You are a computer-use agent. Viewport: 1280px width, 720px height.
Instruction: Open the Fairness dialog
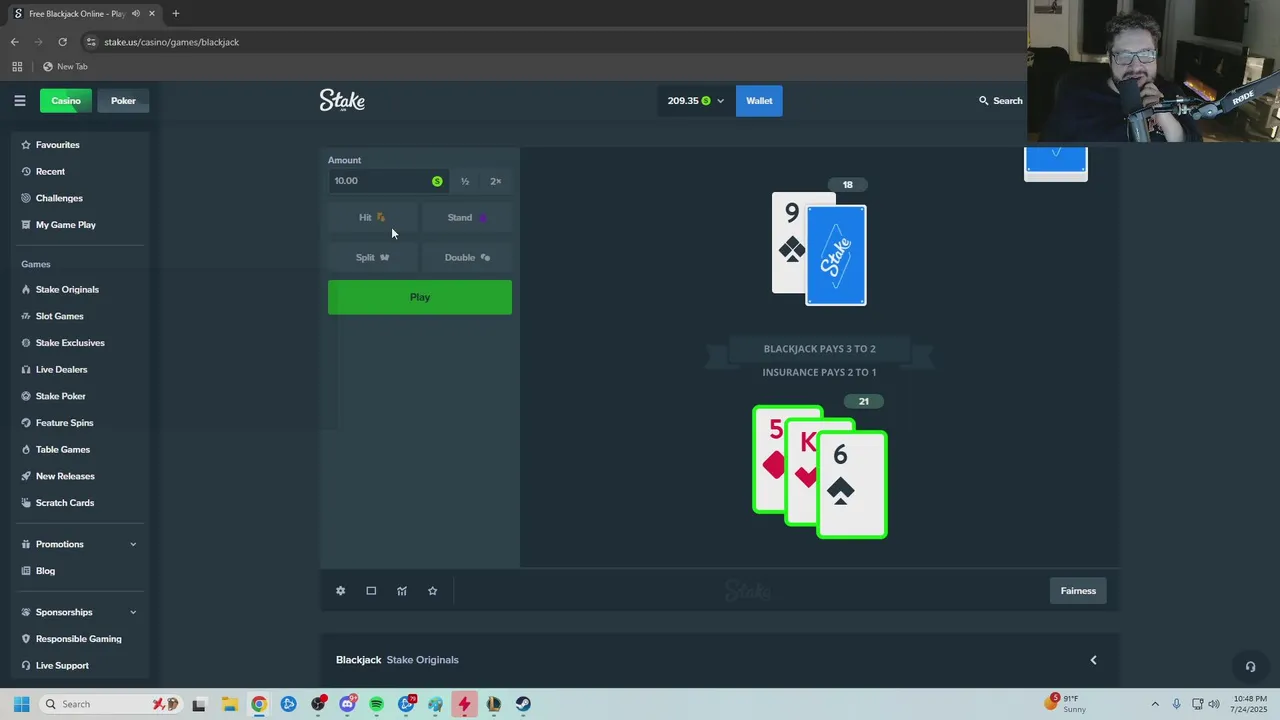(1078, 591)
